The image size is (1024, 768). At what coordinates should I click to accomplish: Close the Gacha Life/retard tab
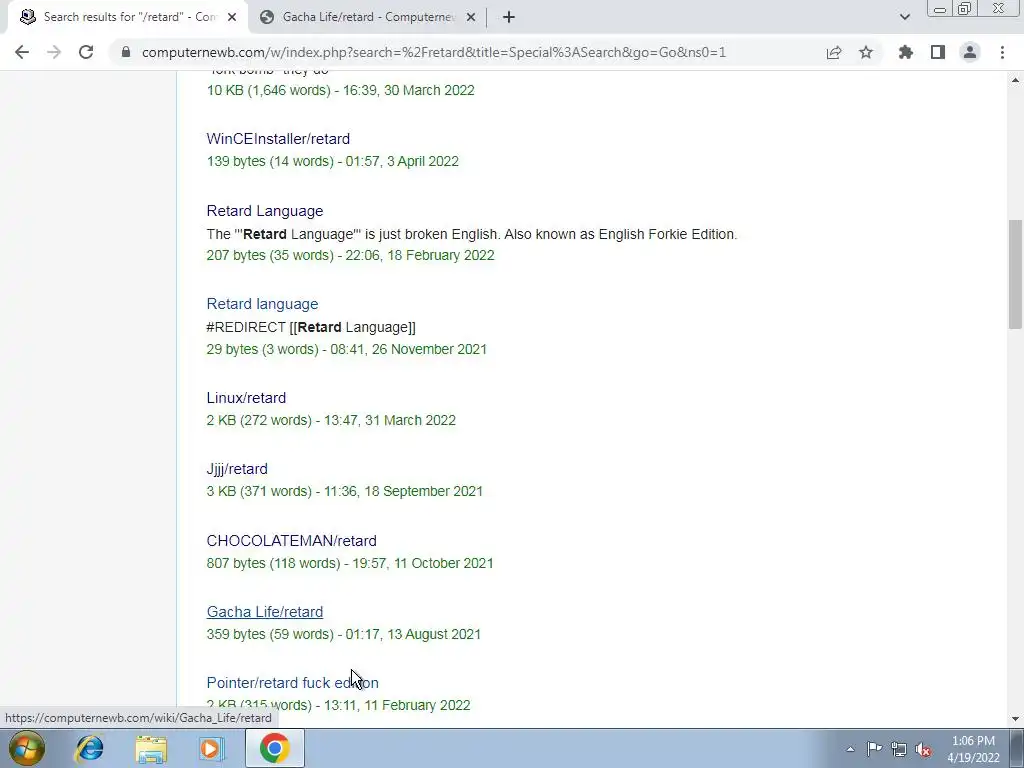pyautogui.click(x=470, y=17)
